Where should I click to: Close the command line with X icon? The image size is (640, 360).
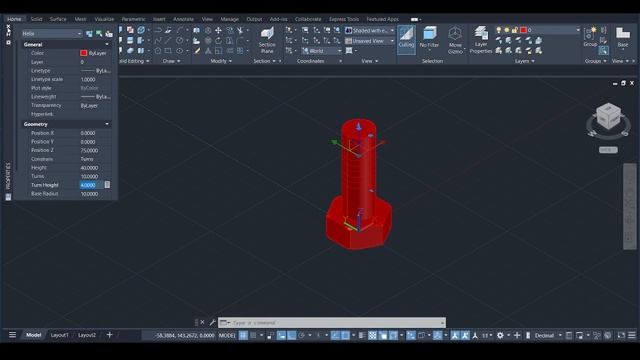(x=202, y=322)
